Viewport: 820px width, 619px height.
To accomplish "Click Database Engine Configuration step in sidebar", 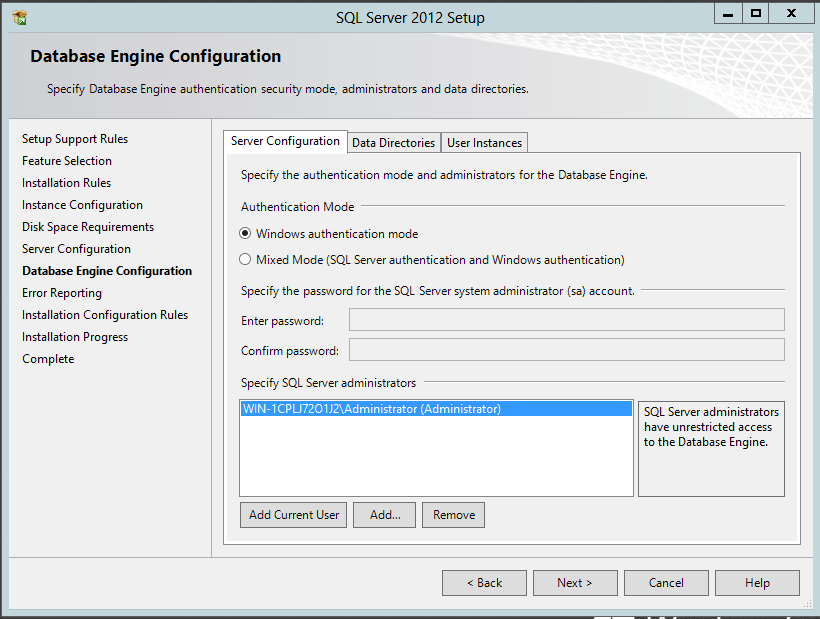I will pyautogui.click(x=107, y=271).
